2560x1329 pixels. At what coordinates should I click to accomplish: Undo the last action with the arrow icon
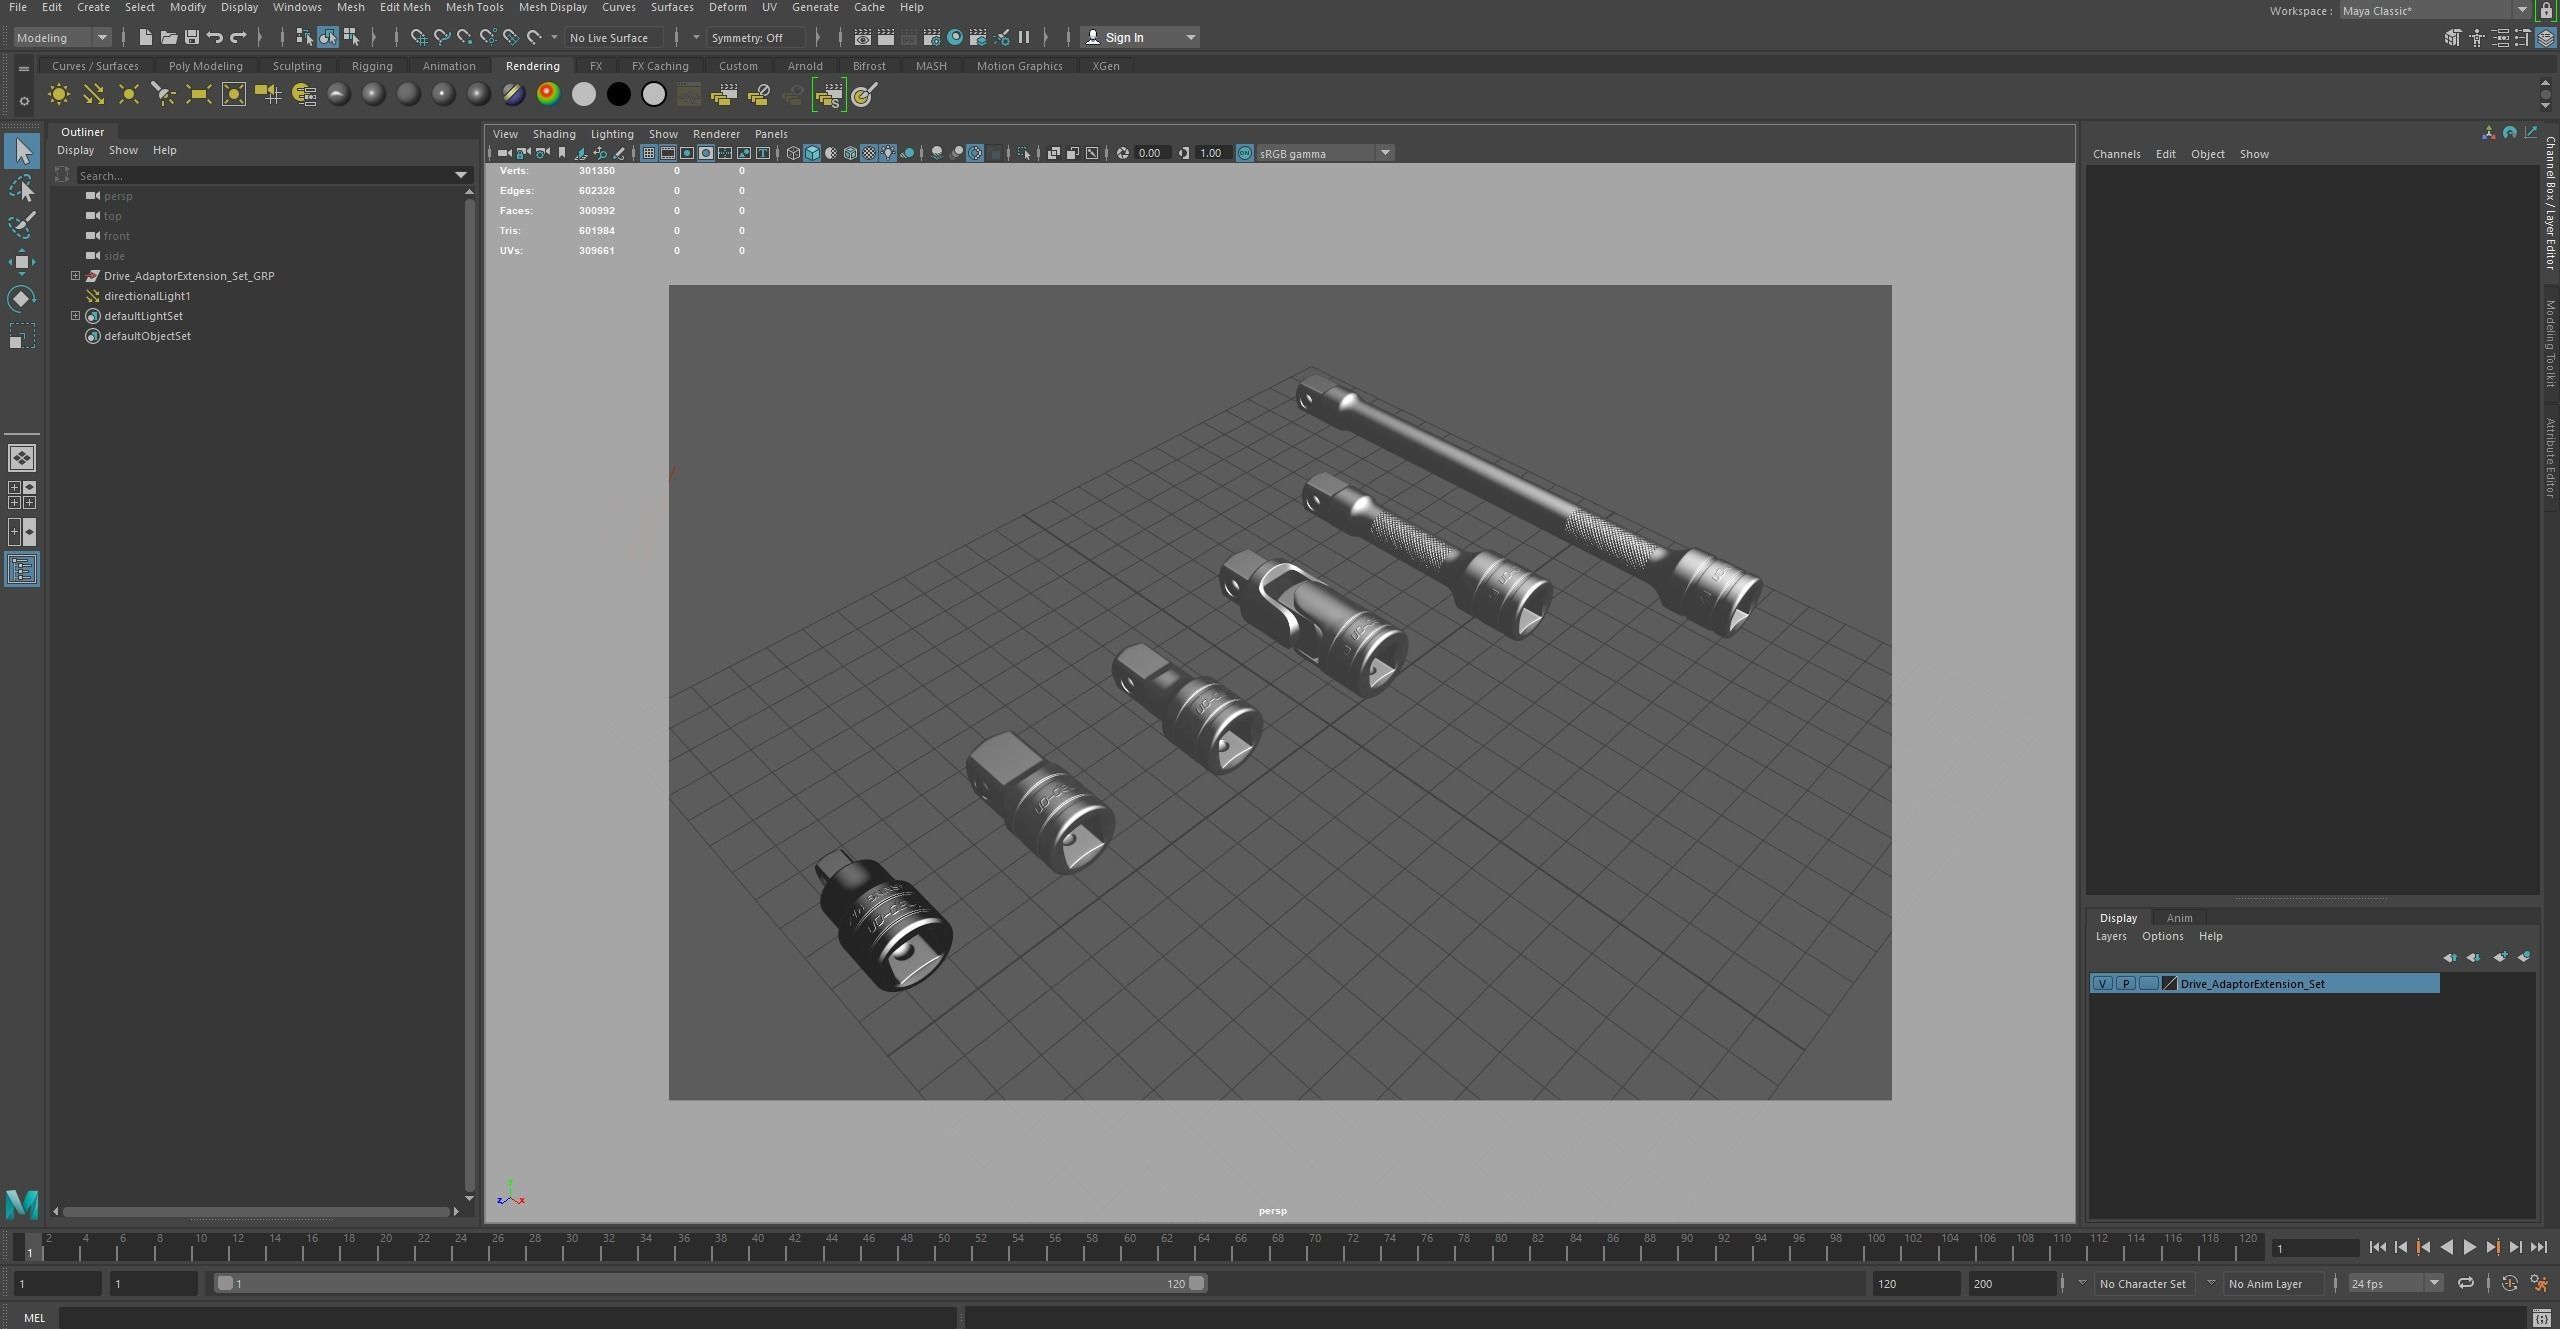214,38
